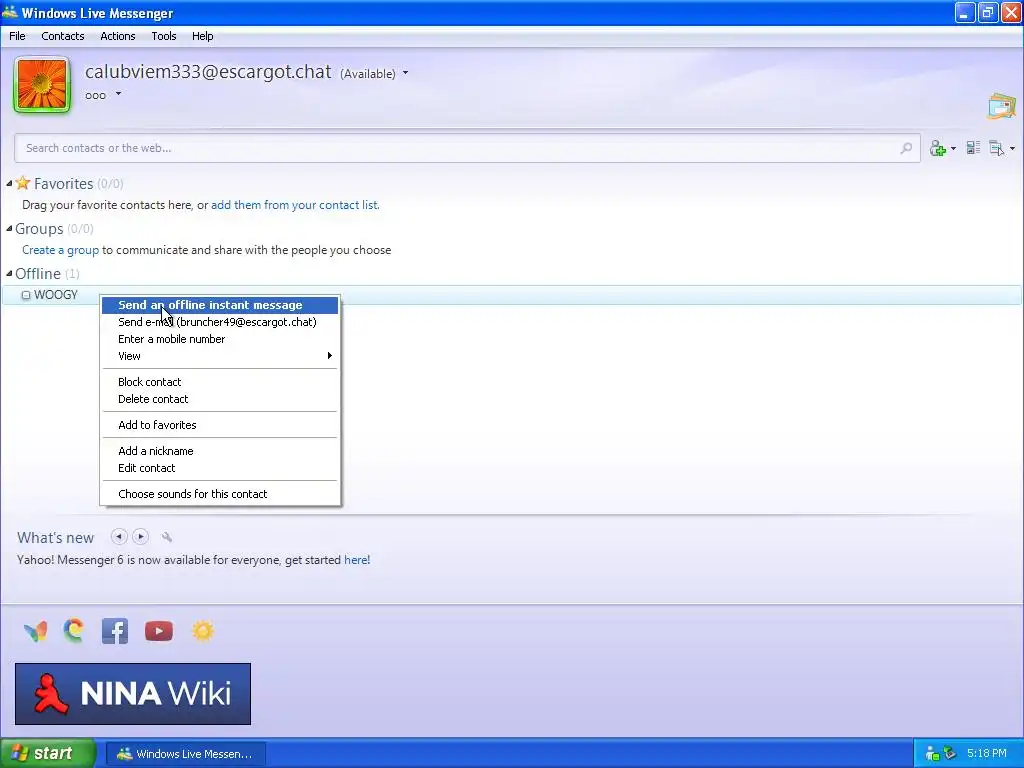Open the show menu icon beside layout
The height and width of the screenshot is (768, 1024).
(997, 148)
